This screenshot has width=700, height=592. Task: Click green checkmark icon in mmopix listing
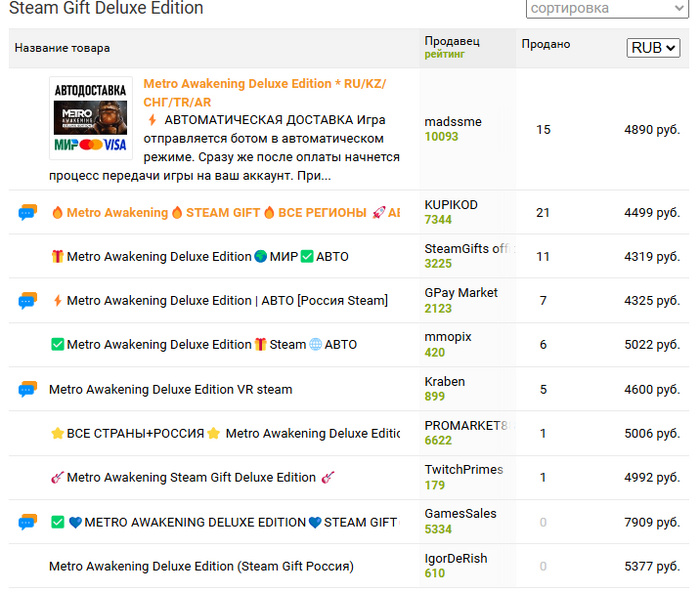coord(58,345)
